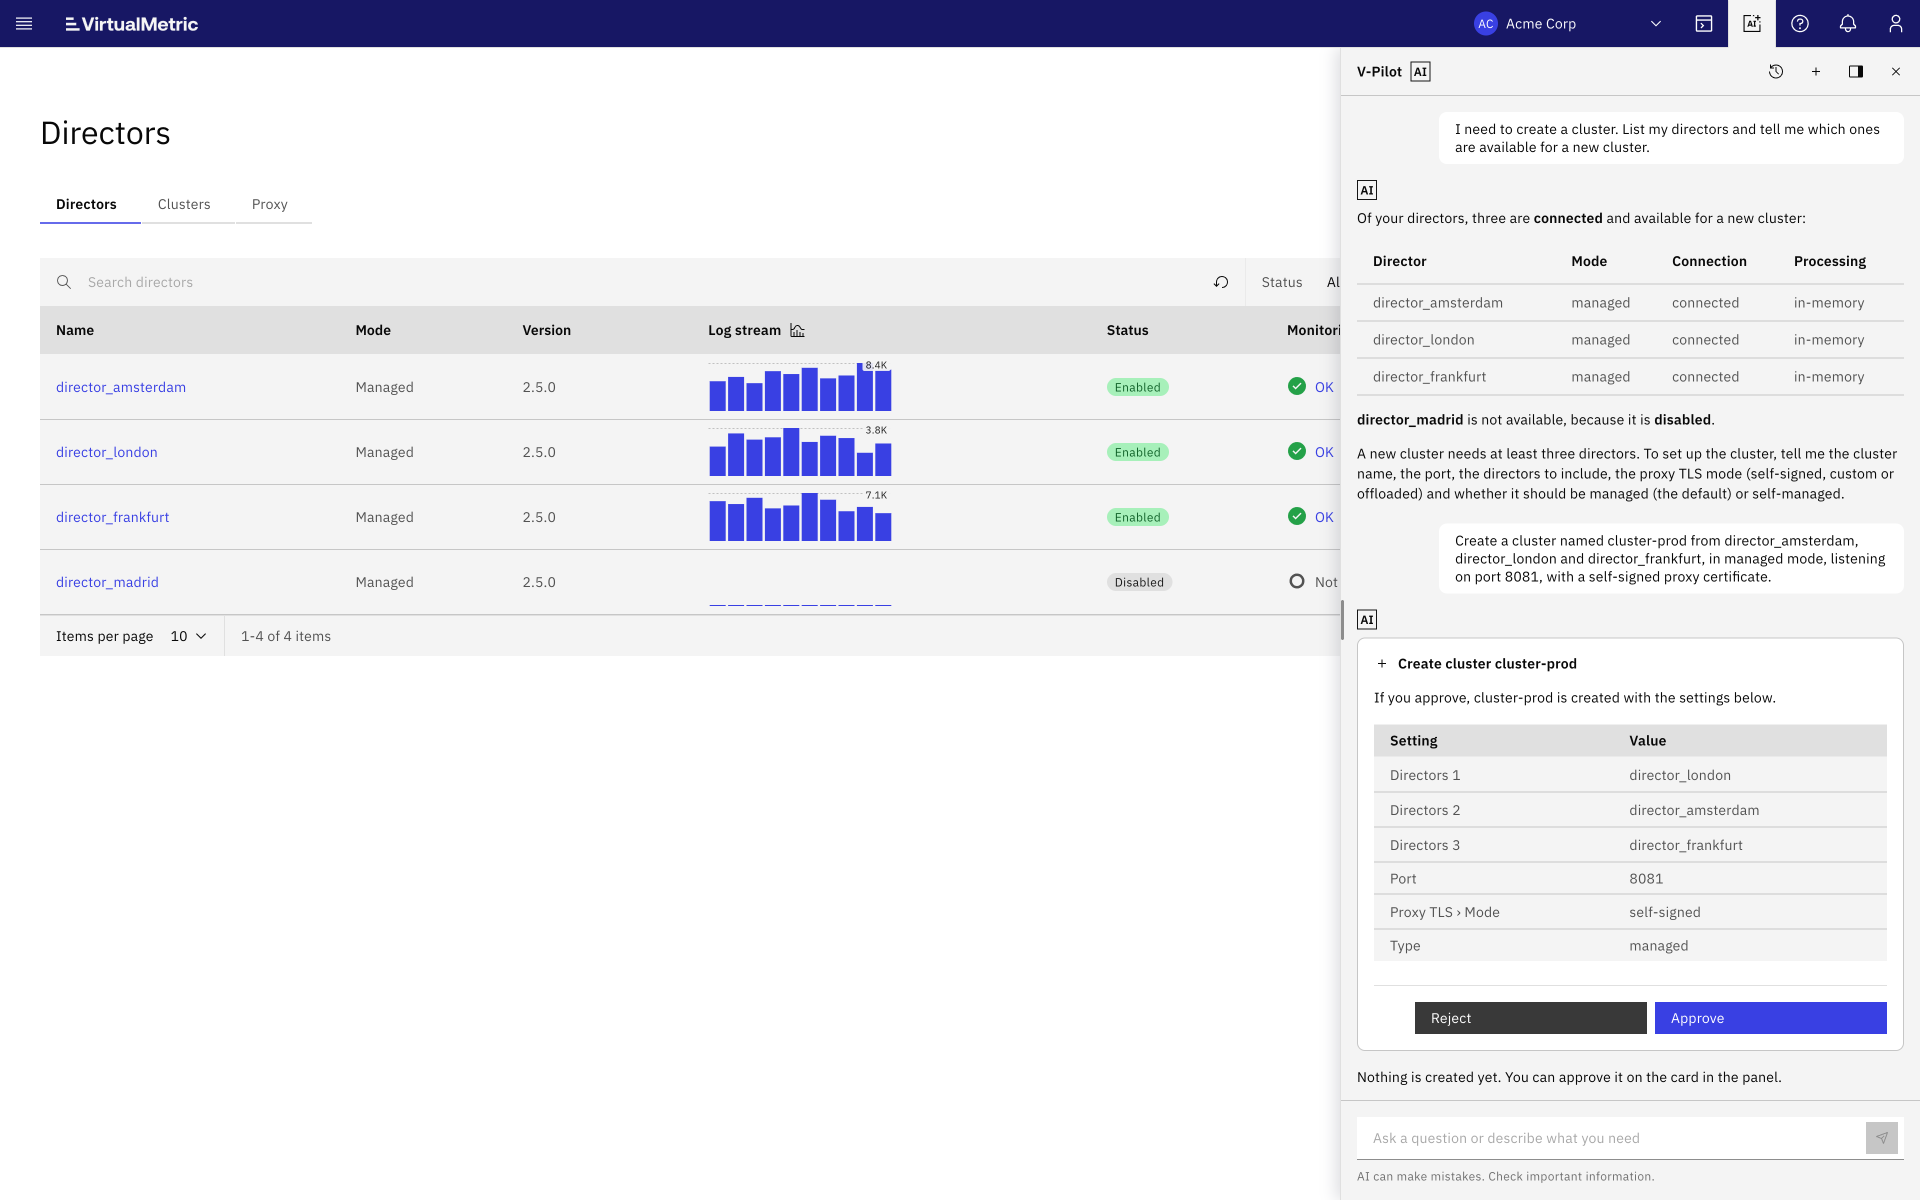Viewport: 1920px width, 1200px height.
Task: Click the 1-4 of 4 items text
Action: pos(286,636)
